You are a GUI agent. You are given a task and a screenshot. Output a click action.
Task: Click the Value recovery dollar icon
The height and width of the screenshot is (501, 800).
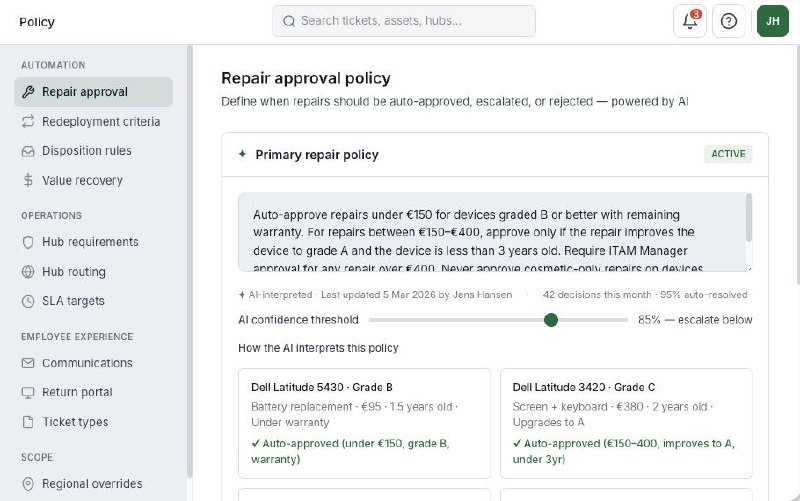tap(28, 181)
